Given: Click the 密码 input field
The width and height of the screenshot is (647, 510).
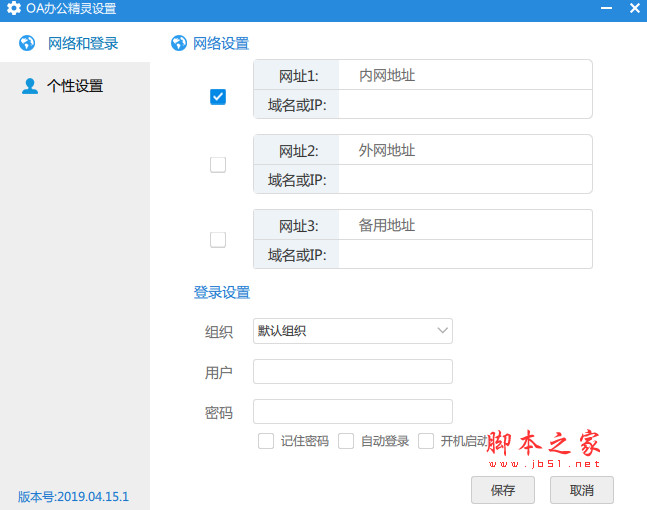Looking at the screenshot, I should pyautogui.click(x=352, y=412).
